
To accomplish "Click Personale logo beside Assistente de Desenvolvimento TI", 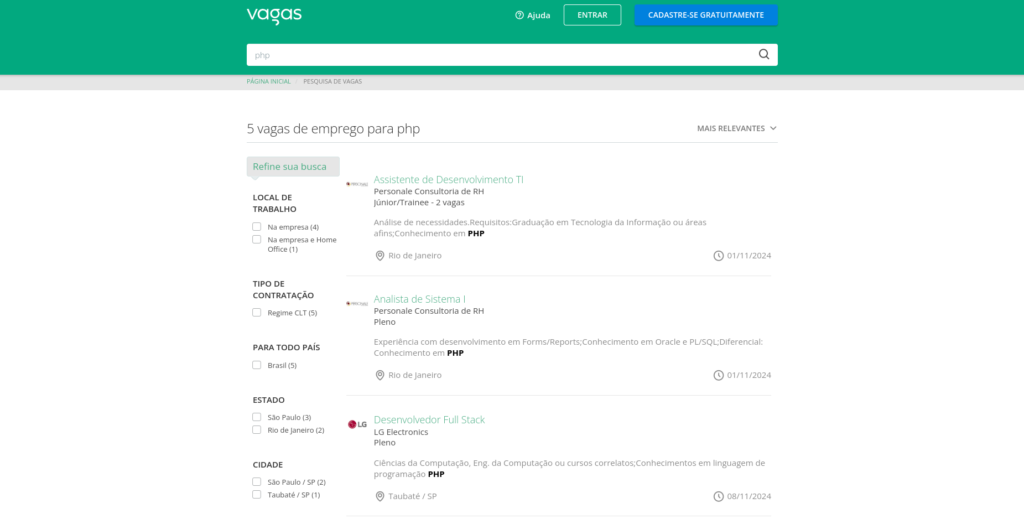I will 357,184.
